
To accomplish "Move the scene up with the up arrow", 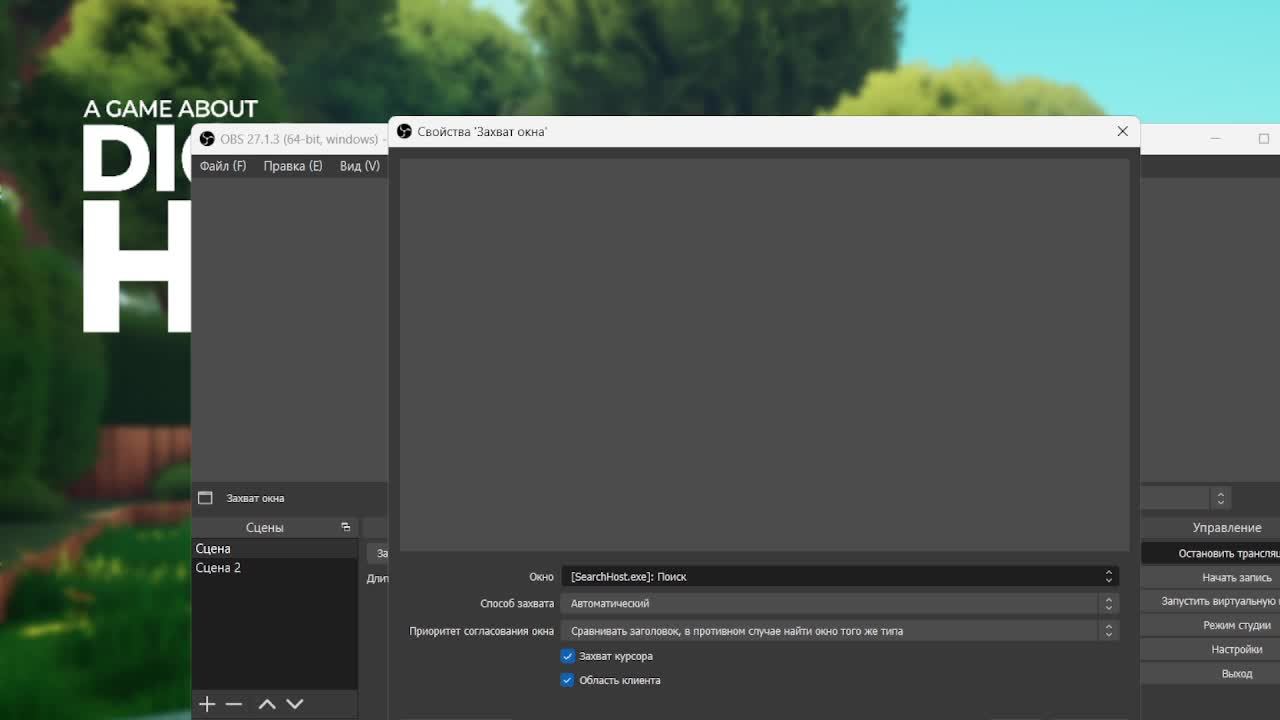I will (267, 704).
